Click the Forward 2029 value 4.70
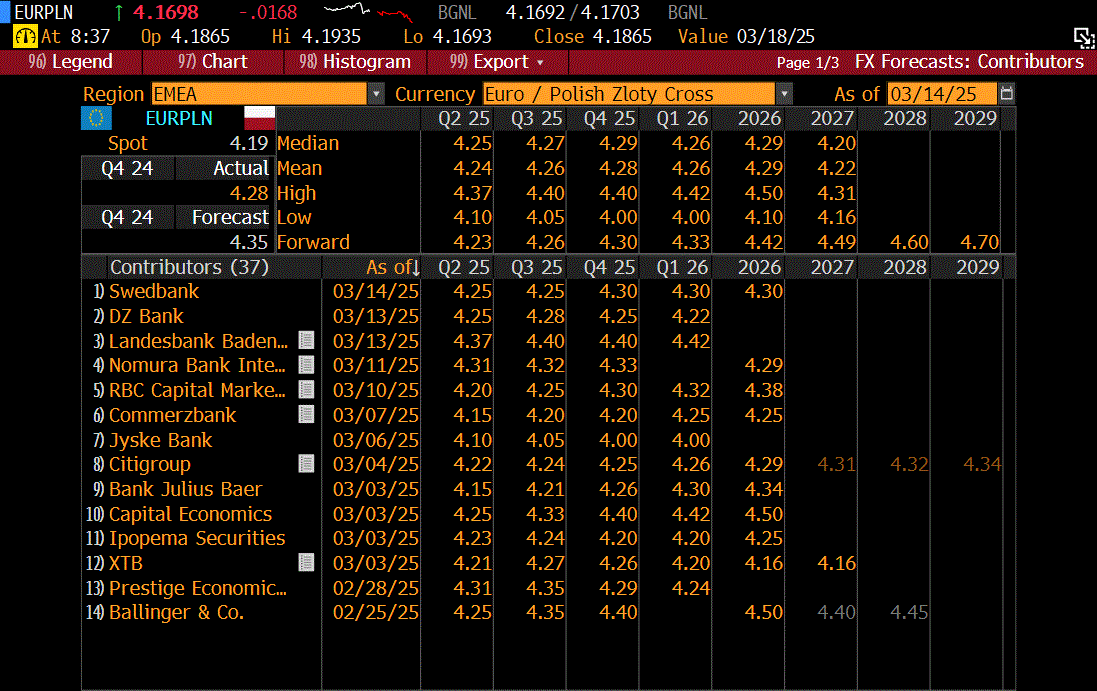The width and height of the screenshot is (1097, 691). 979,242
